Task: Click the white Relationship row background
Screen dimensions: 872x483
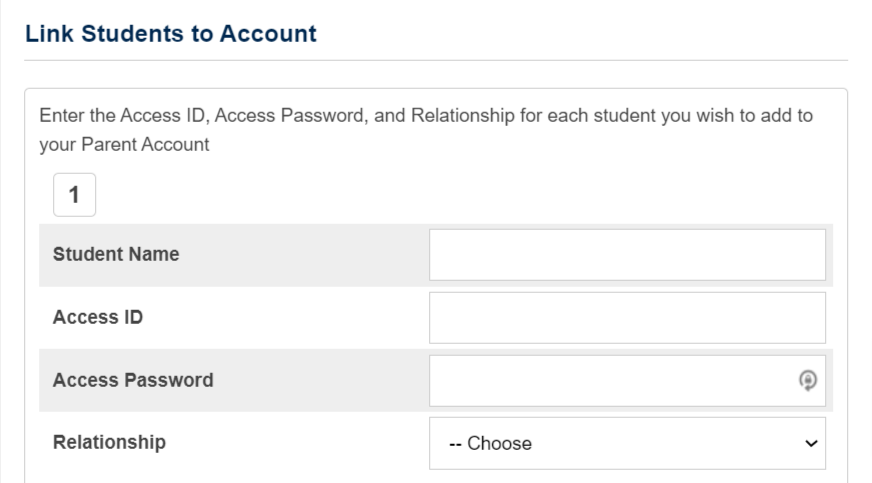Action: pyautogui.click(x=300, y=443)
